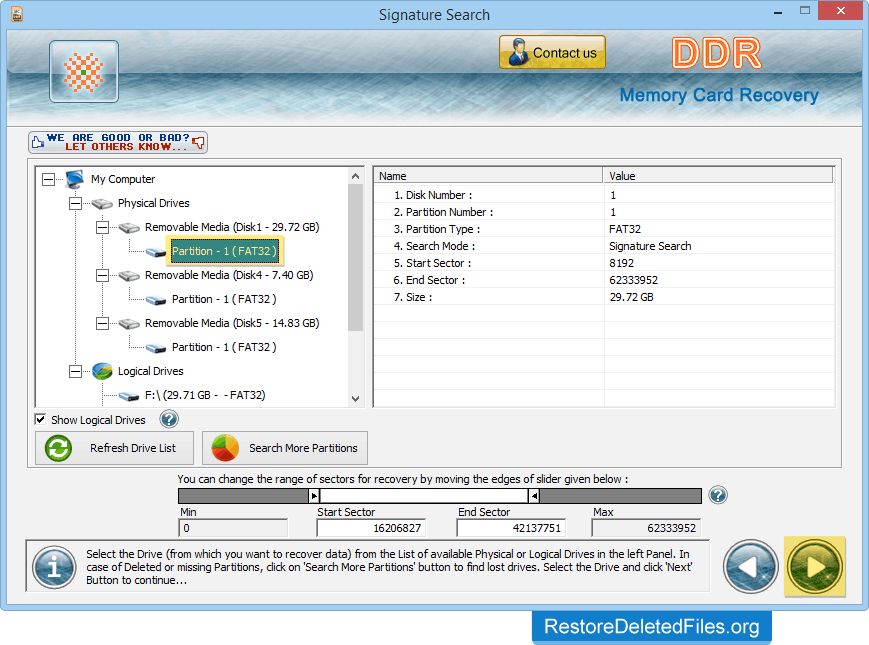Screen dimensions: 869x645
Task: Click the left start-sector slider handle
Action: pos(314,496)
